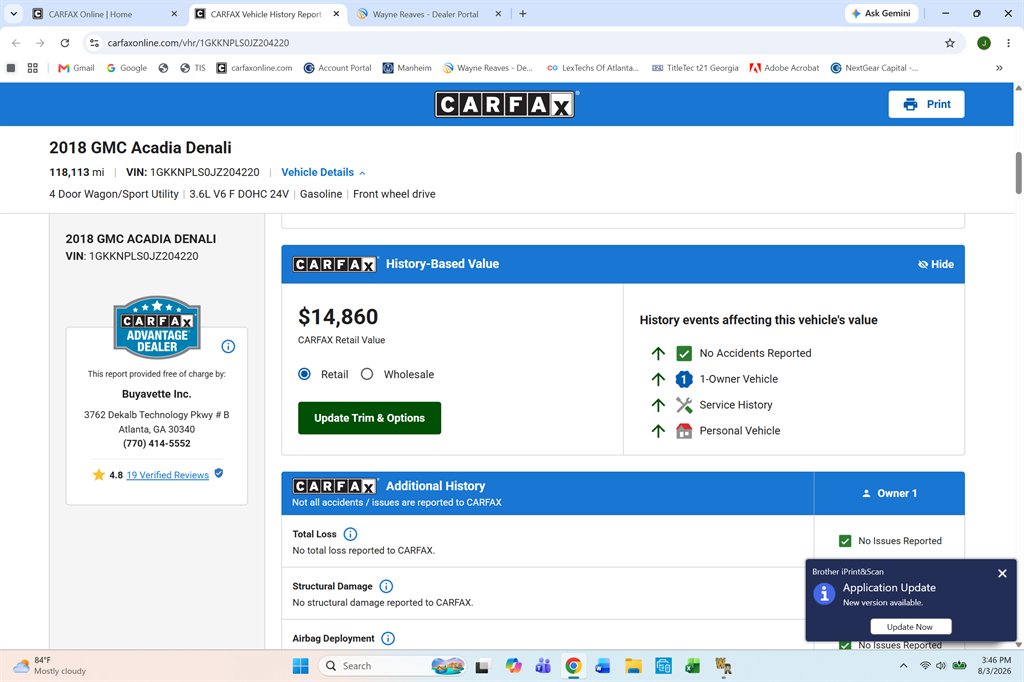Open Excel from taskbar
The image size is (1024, 682).
[x=692, y=666]
